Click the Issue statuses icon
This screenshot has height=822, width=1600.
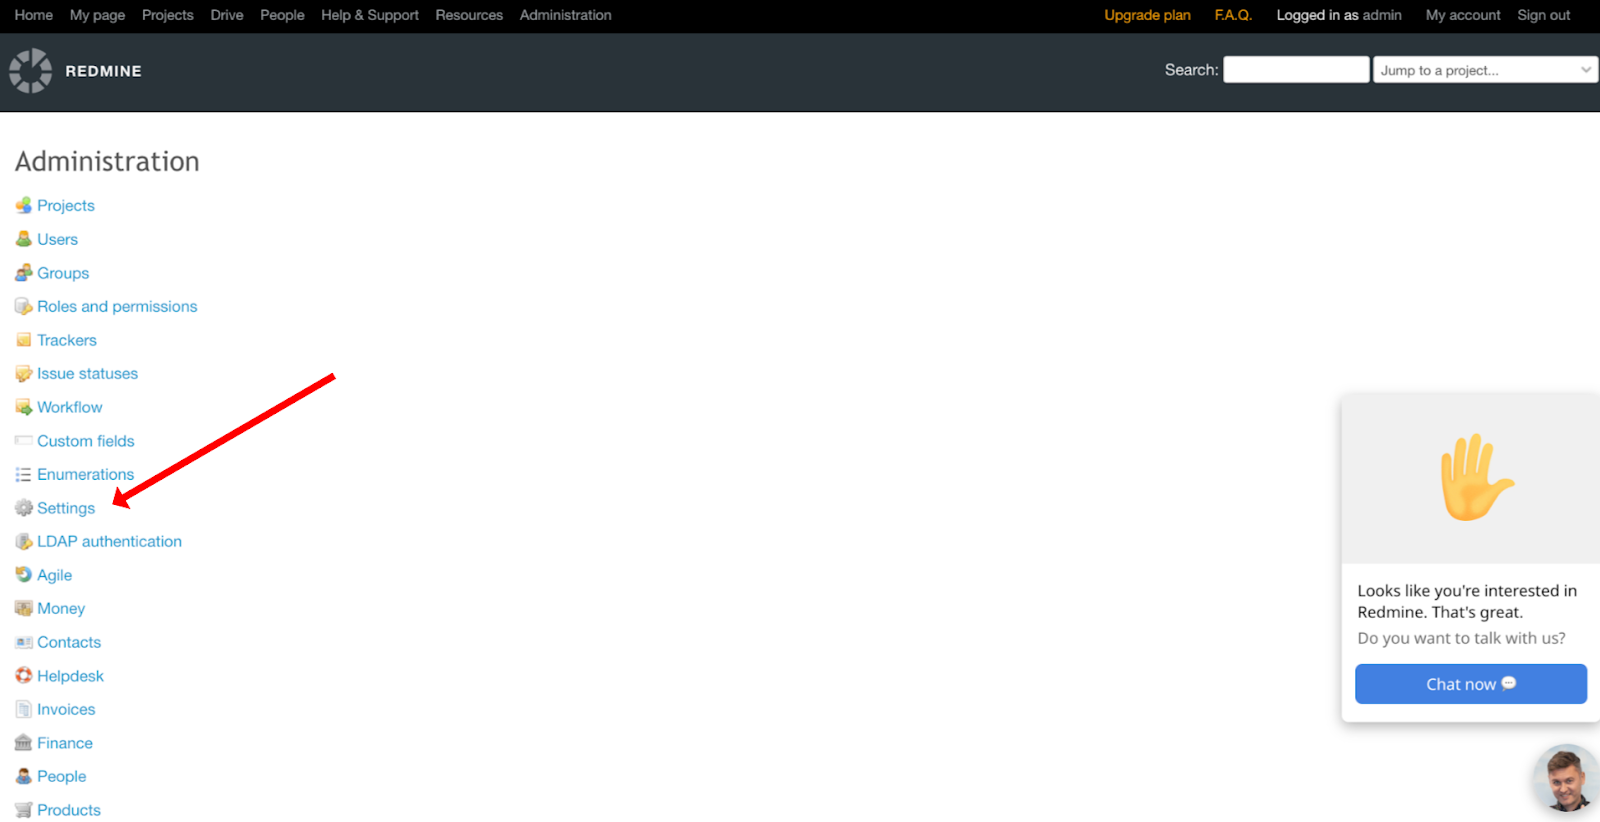24,373
